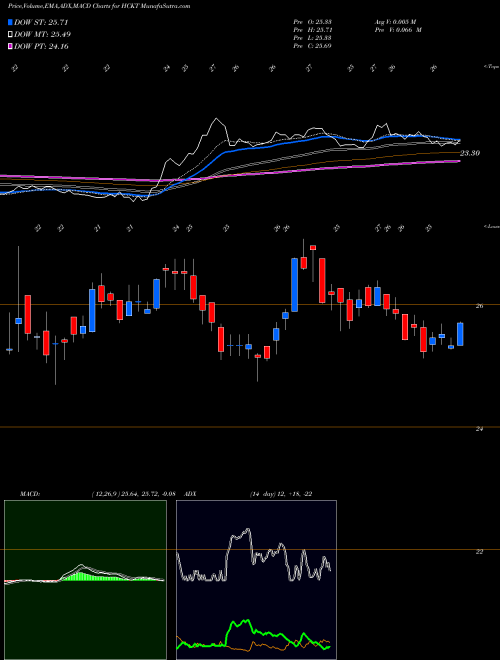Click the 'Avg V: 0.093 M' volume text
Screen dimensions: 500x660
[395, 21]
